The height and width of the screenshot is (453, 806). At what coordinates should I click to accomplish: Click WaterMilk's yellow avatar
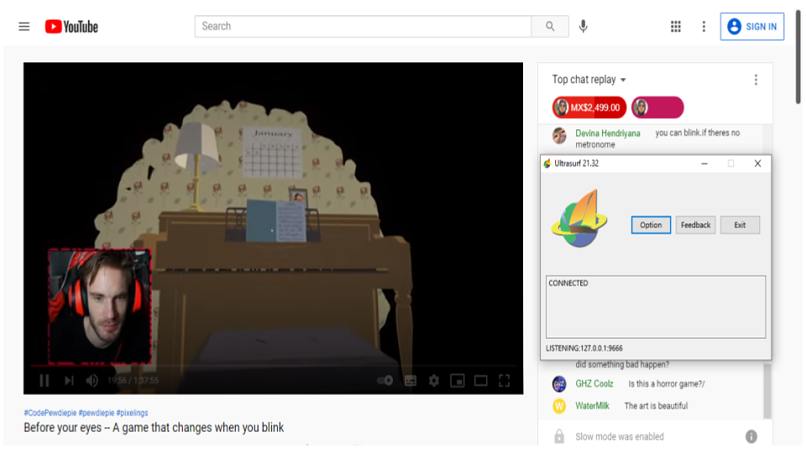pos(559,406)
